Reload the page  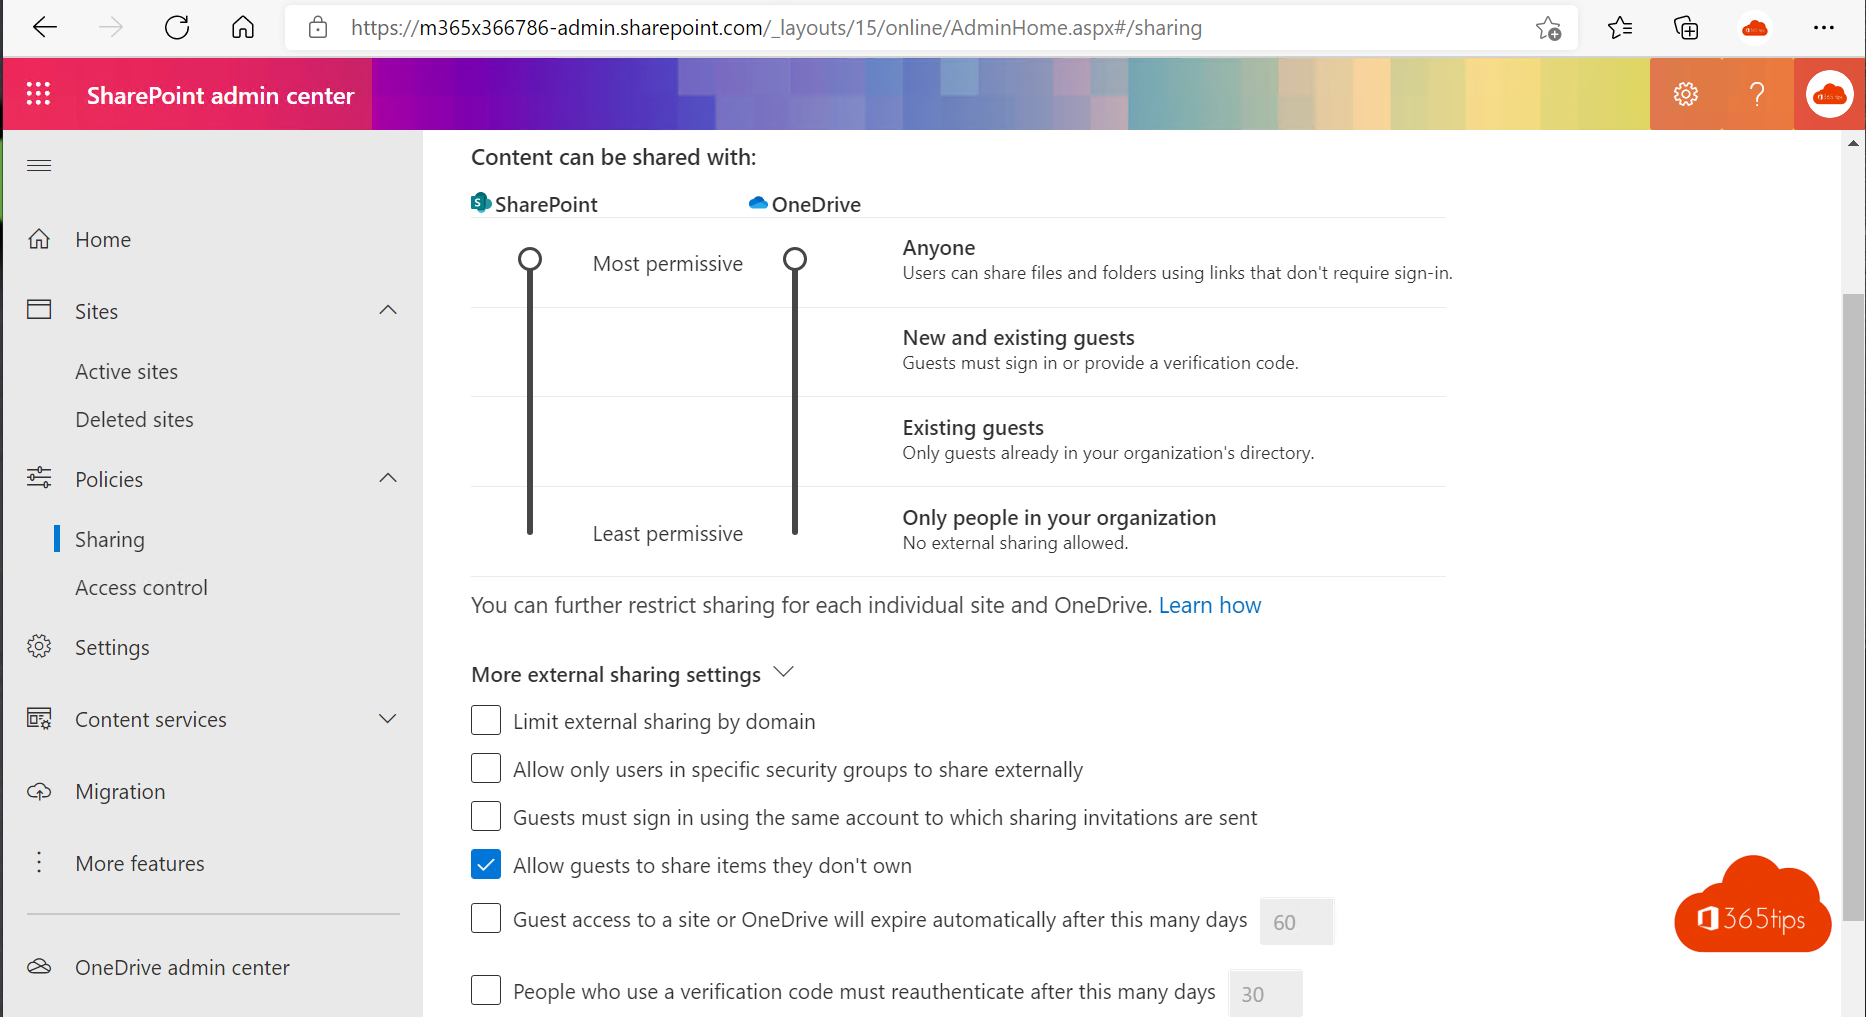(177, 28)
